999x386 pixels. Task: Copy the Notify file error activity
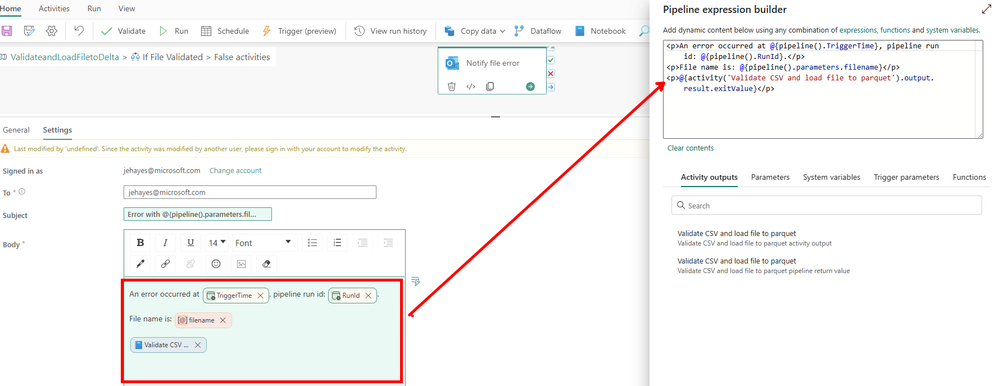tap(490, 87)
